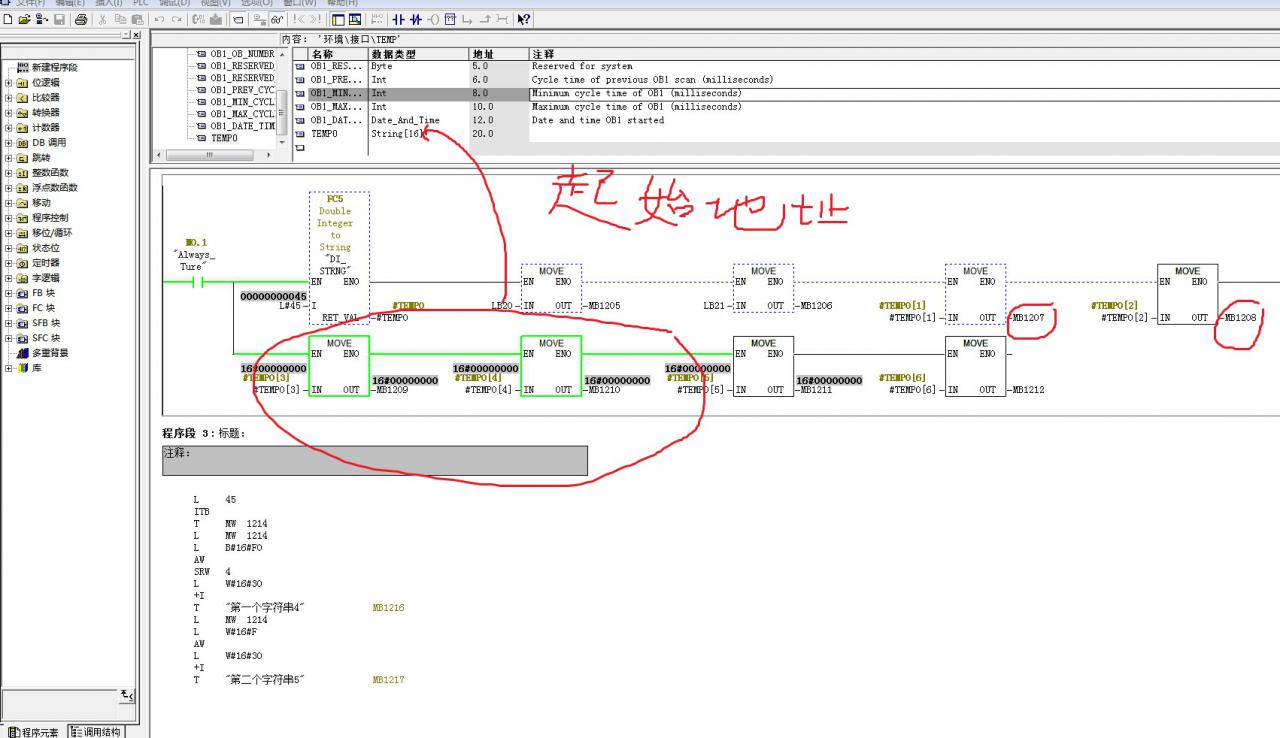Expand the 计数器 tree node

point(9,127)
